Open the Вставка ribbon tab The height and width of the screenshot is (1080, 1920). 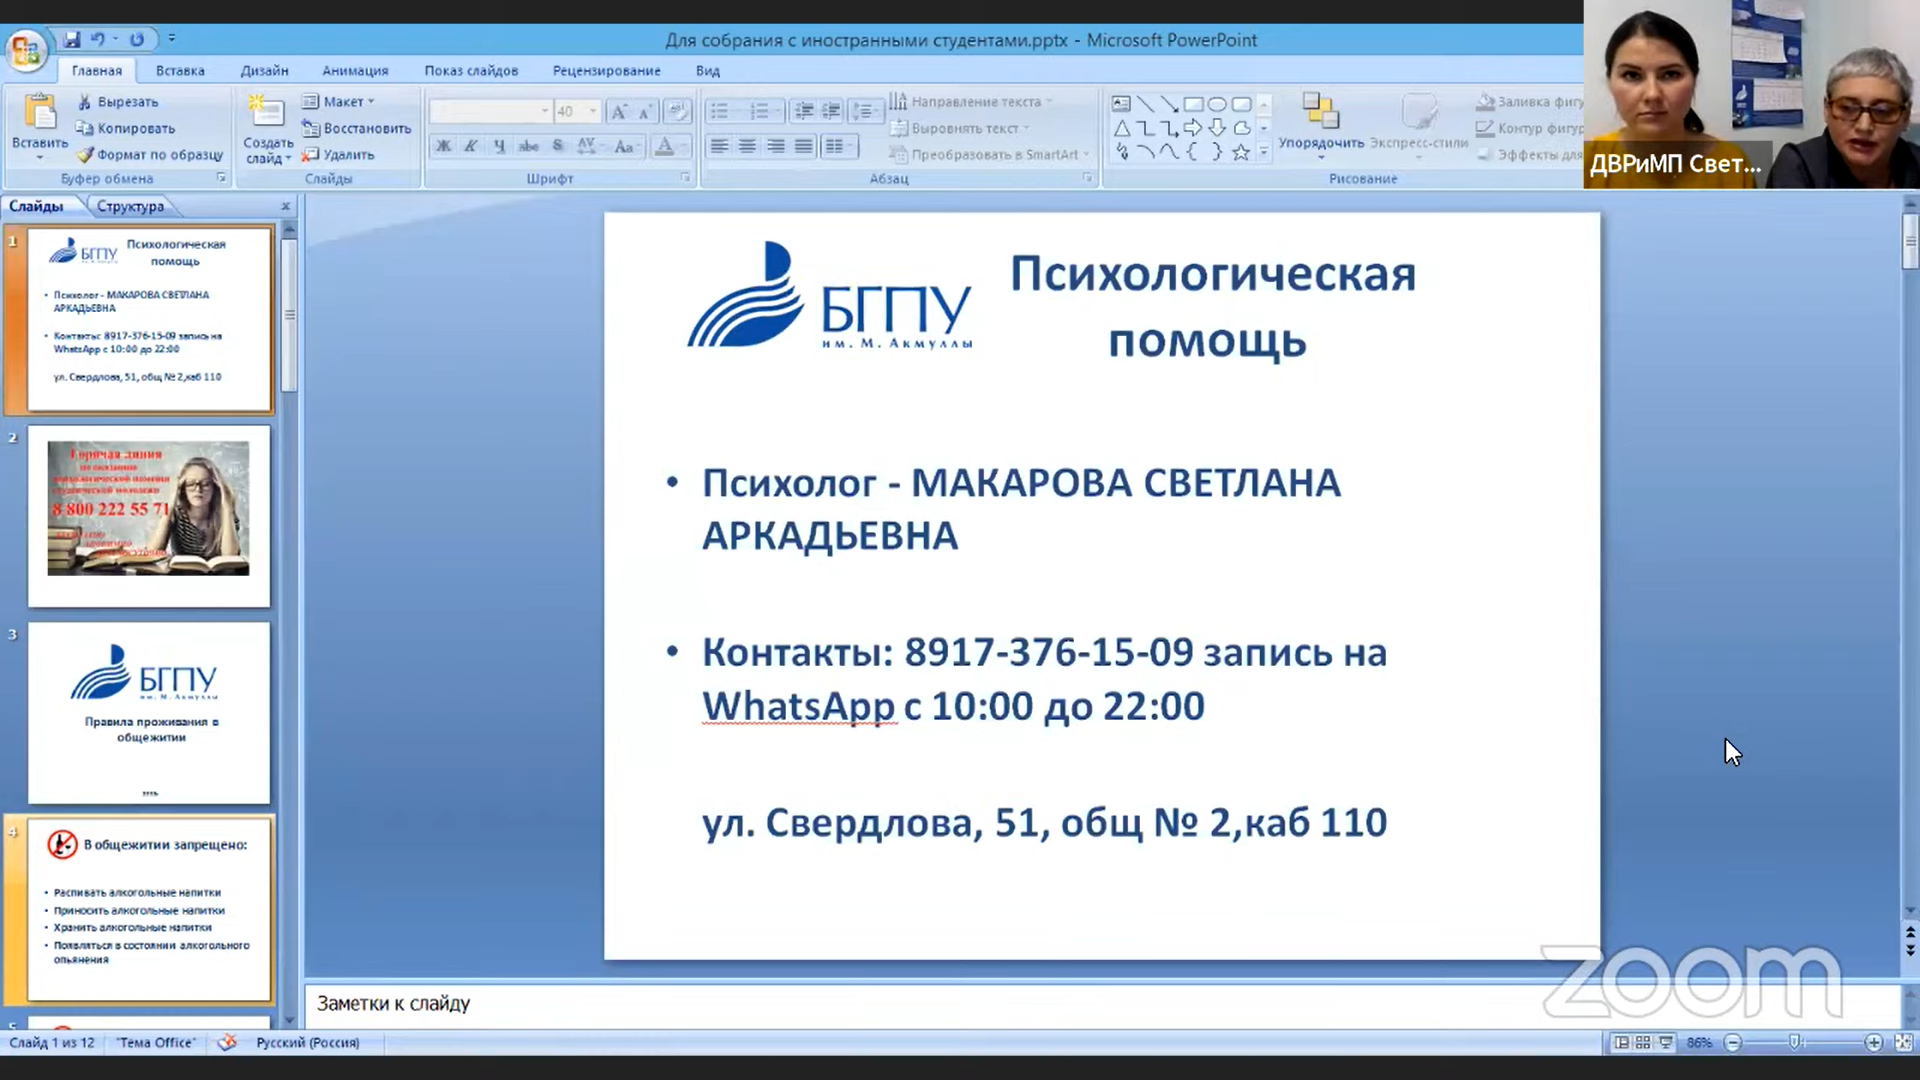(180, 71)
